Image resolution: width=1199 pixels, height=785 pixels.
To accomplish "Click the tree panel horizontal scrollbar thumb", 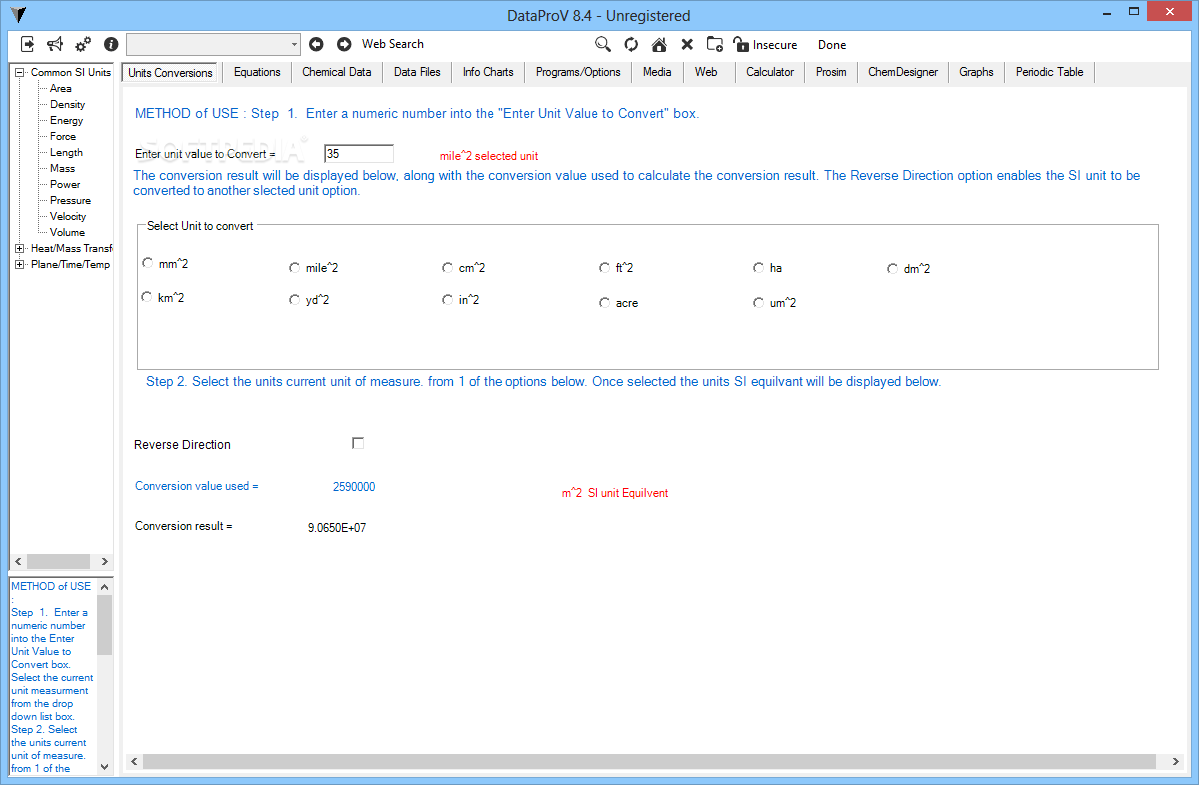I will 58,562.
